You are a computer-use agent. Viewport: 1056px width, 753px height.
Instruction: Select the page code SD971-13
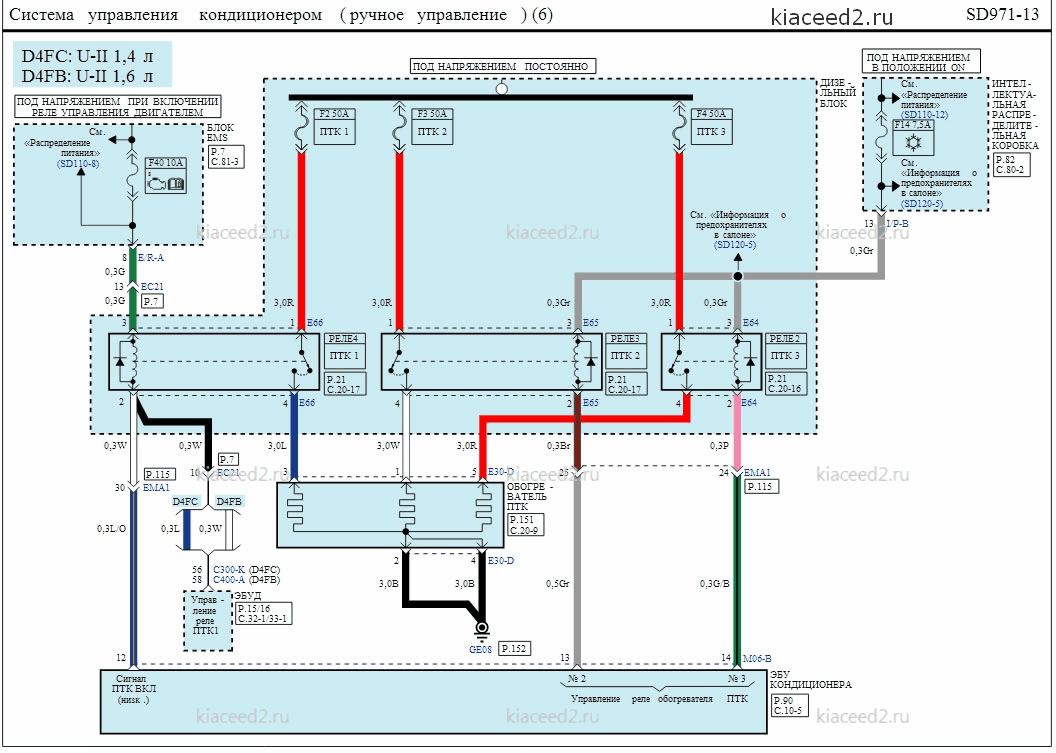1002,15
